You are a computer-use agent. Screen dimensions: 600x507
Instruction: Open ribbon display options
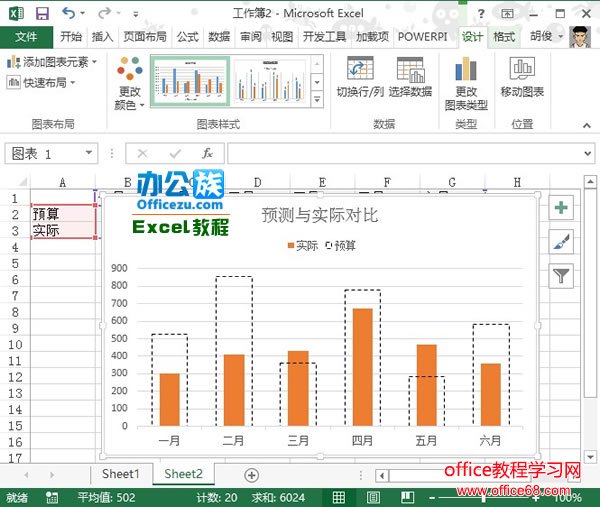[x=507, y=14]
